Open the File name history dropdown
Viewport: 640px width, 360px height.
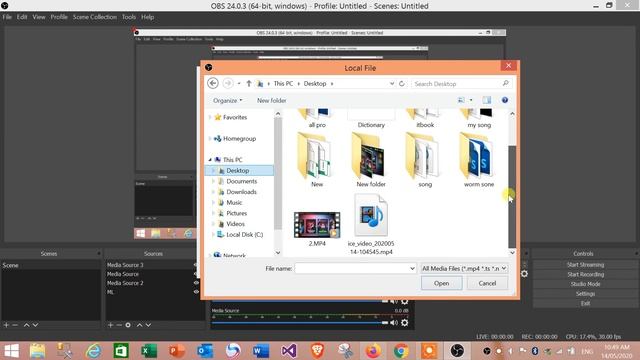pos(412,268)
